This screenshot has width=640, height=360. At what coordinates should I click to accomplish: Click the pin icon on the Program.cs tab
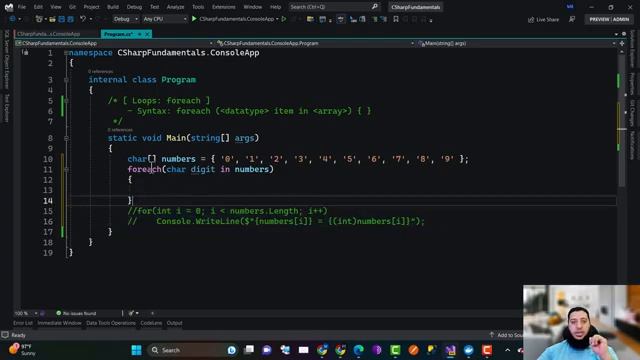point(139,34)
